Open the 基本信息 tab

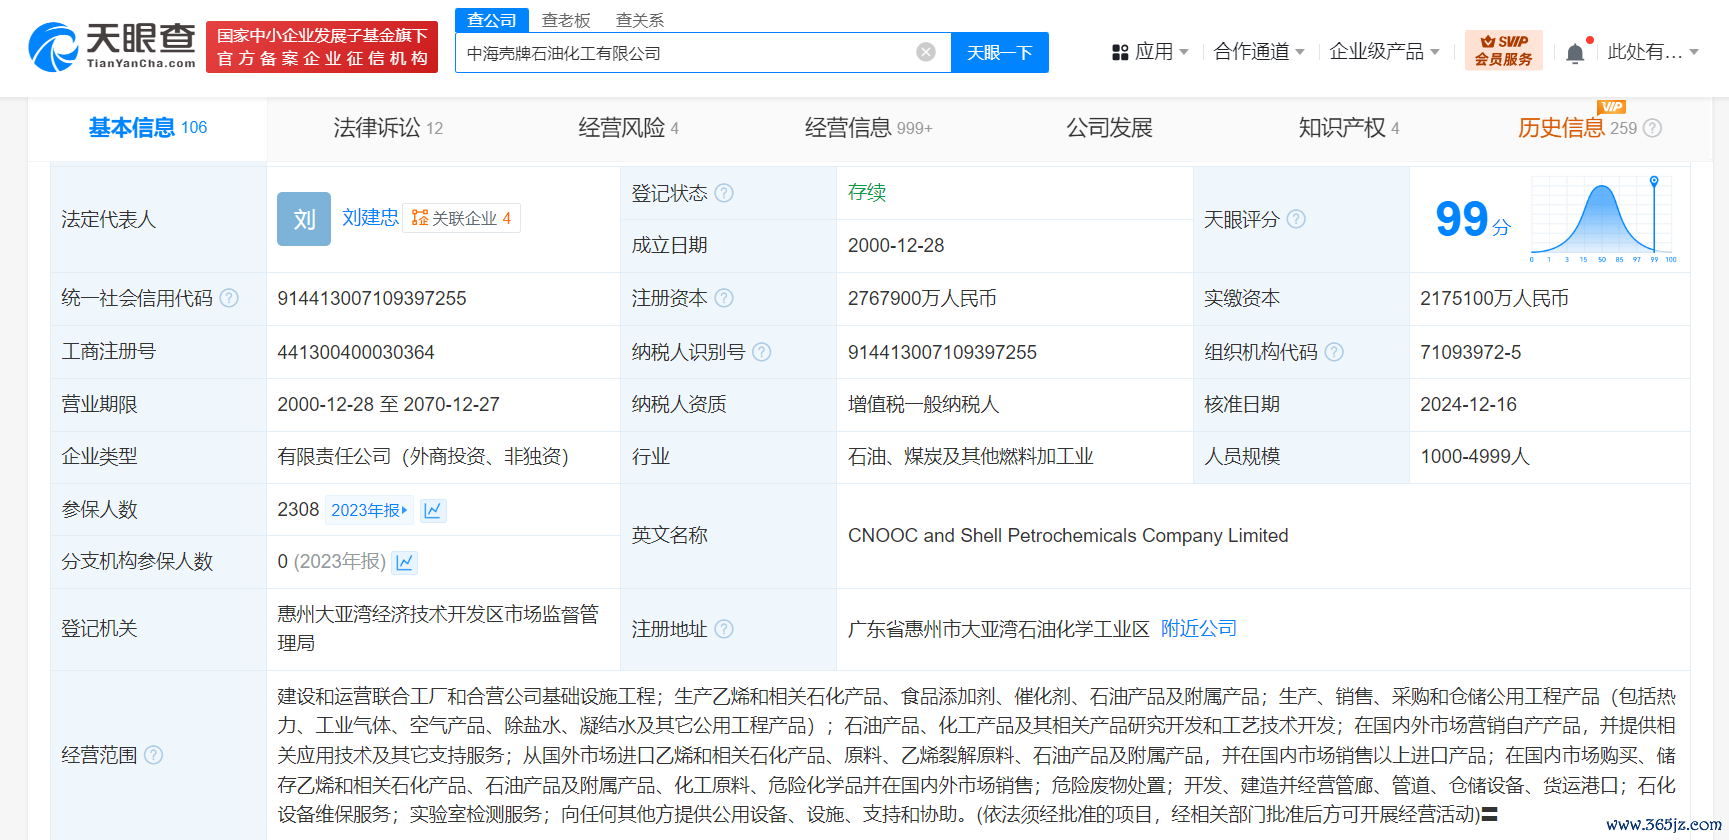(x=147, y=128)
